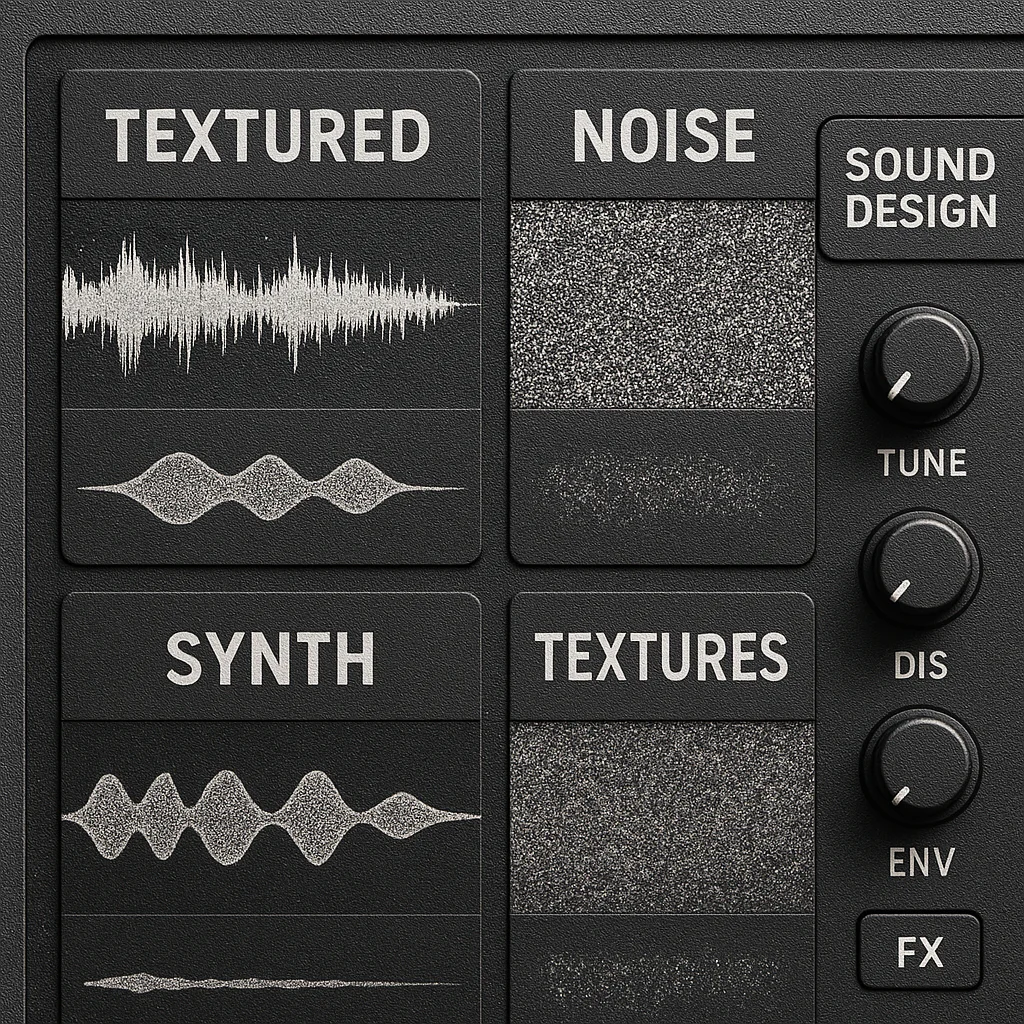Open the TEXTURES category header
1024x1024 pixels.
[x=662, y=656]
